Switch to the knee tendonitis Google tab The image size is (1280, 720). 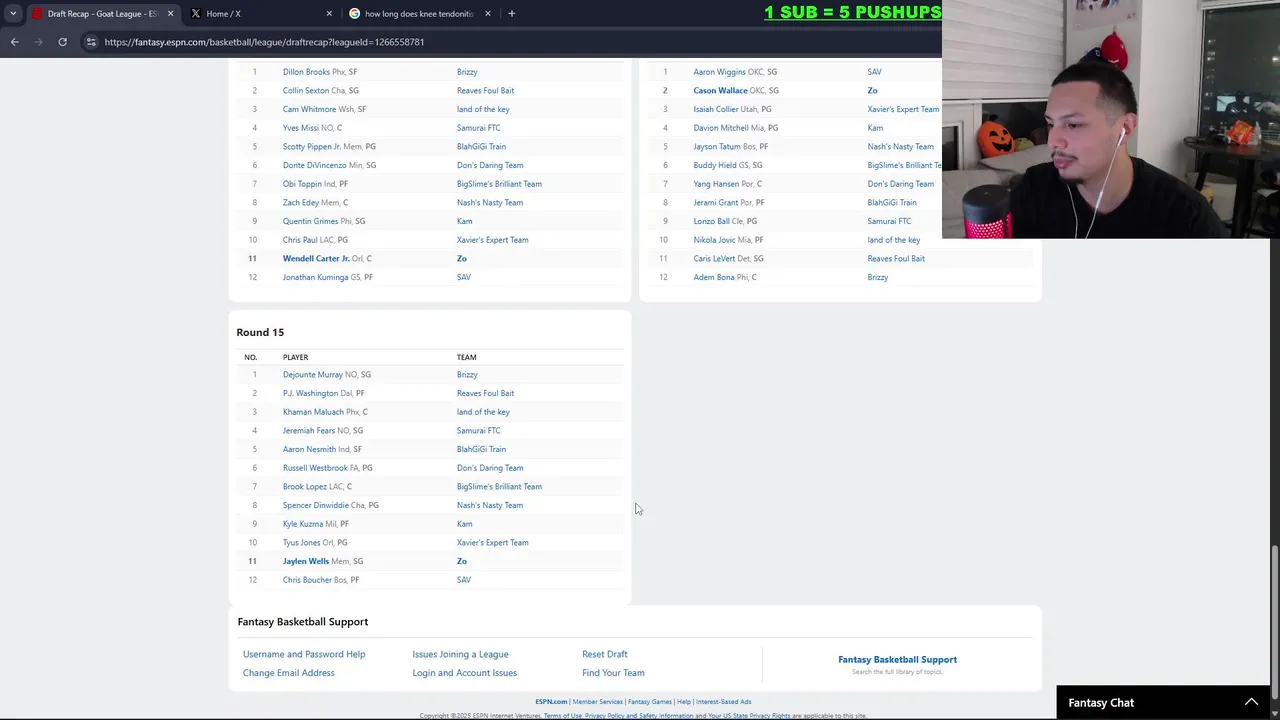(x=420, y=14)
